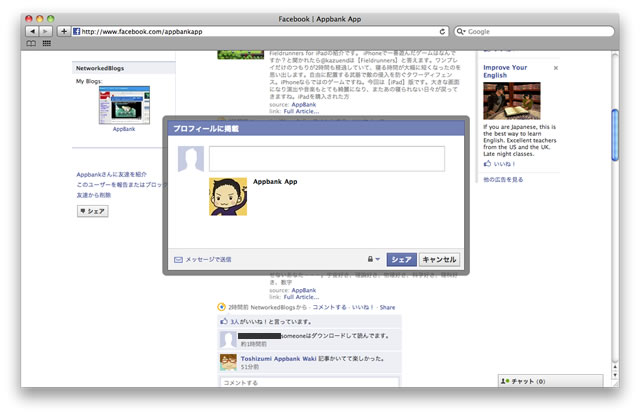The height and width of the screenshot is (416, 640).
Task: Click Facebook favicon in address bar
Action: point(76,31)
